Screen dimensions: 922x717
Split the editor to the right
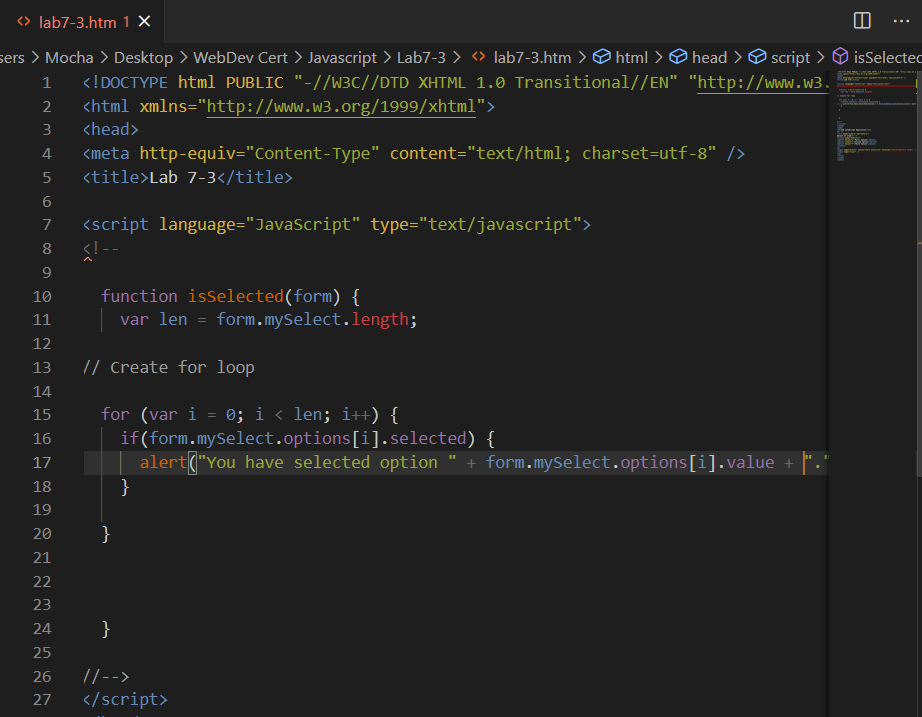click(862, 21)
